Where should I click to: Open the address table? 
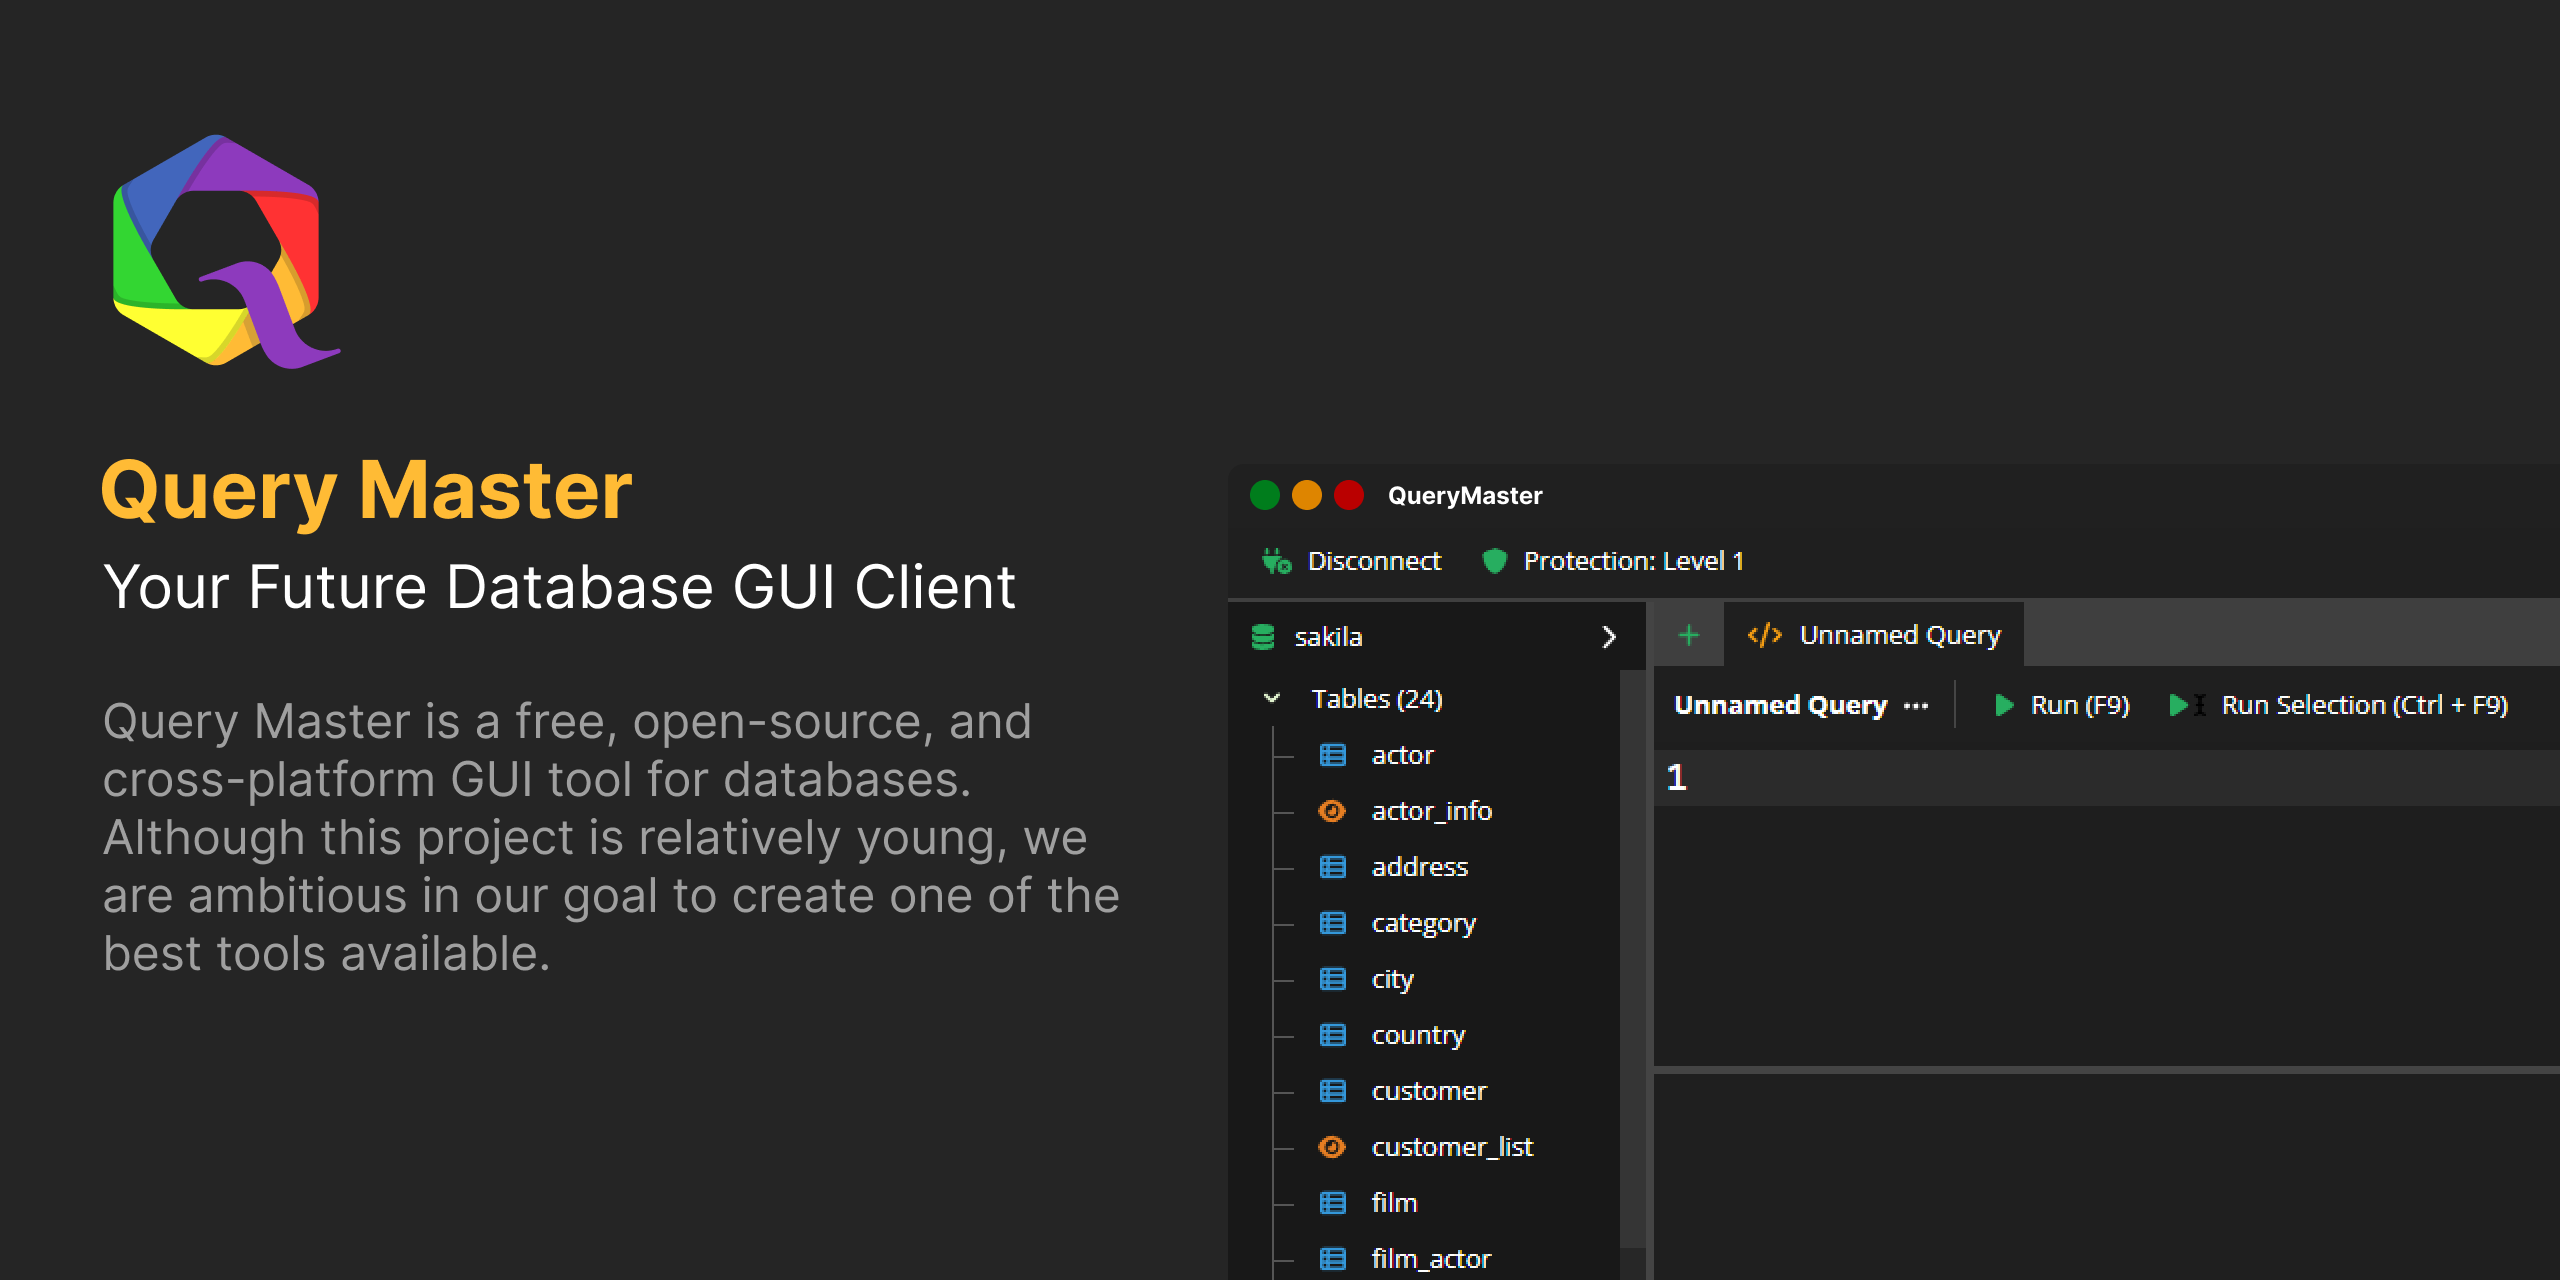pos(1419,867)
